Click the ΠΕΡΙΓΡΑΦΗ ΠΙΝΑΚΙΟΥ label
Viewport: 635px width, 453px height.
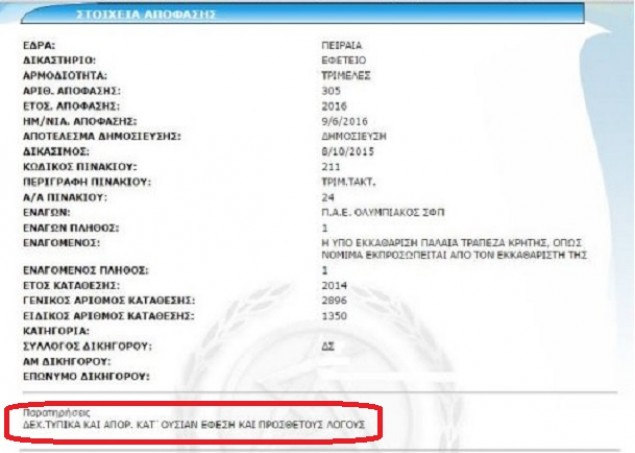pyautogui.click(x=87, y=182)
